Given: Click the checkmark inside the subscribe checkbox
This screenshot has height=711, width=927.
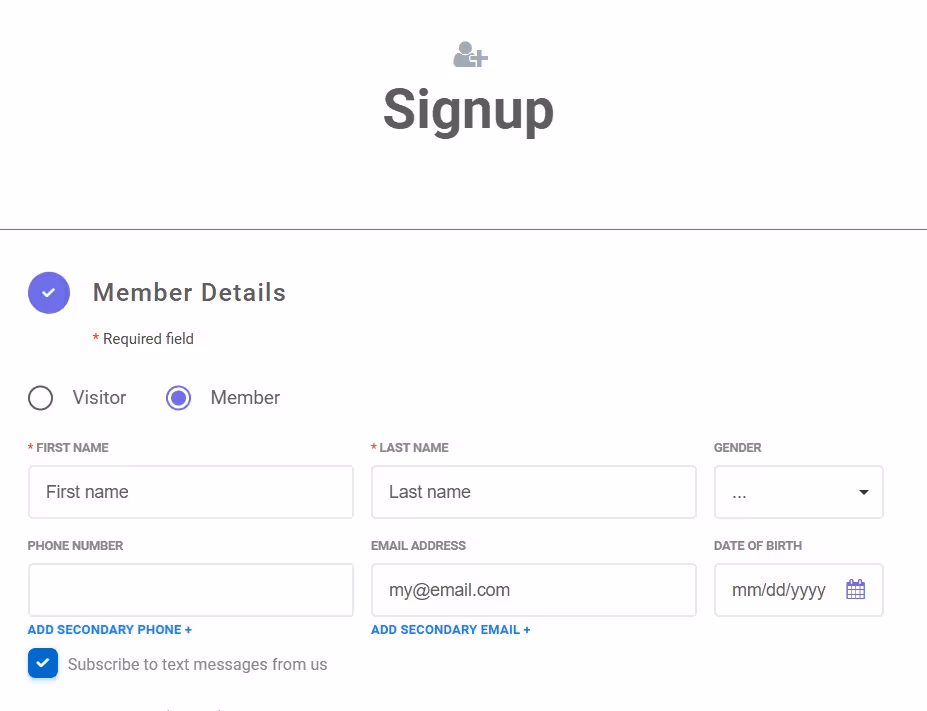Looking at the screenshot, I should (x=42, y=663).
